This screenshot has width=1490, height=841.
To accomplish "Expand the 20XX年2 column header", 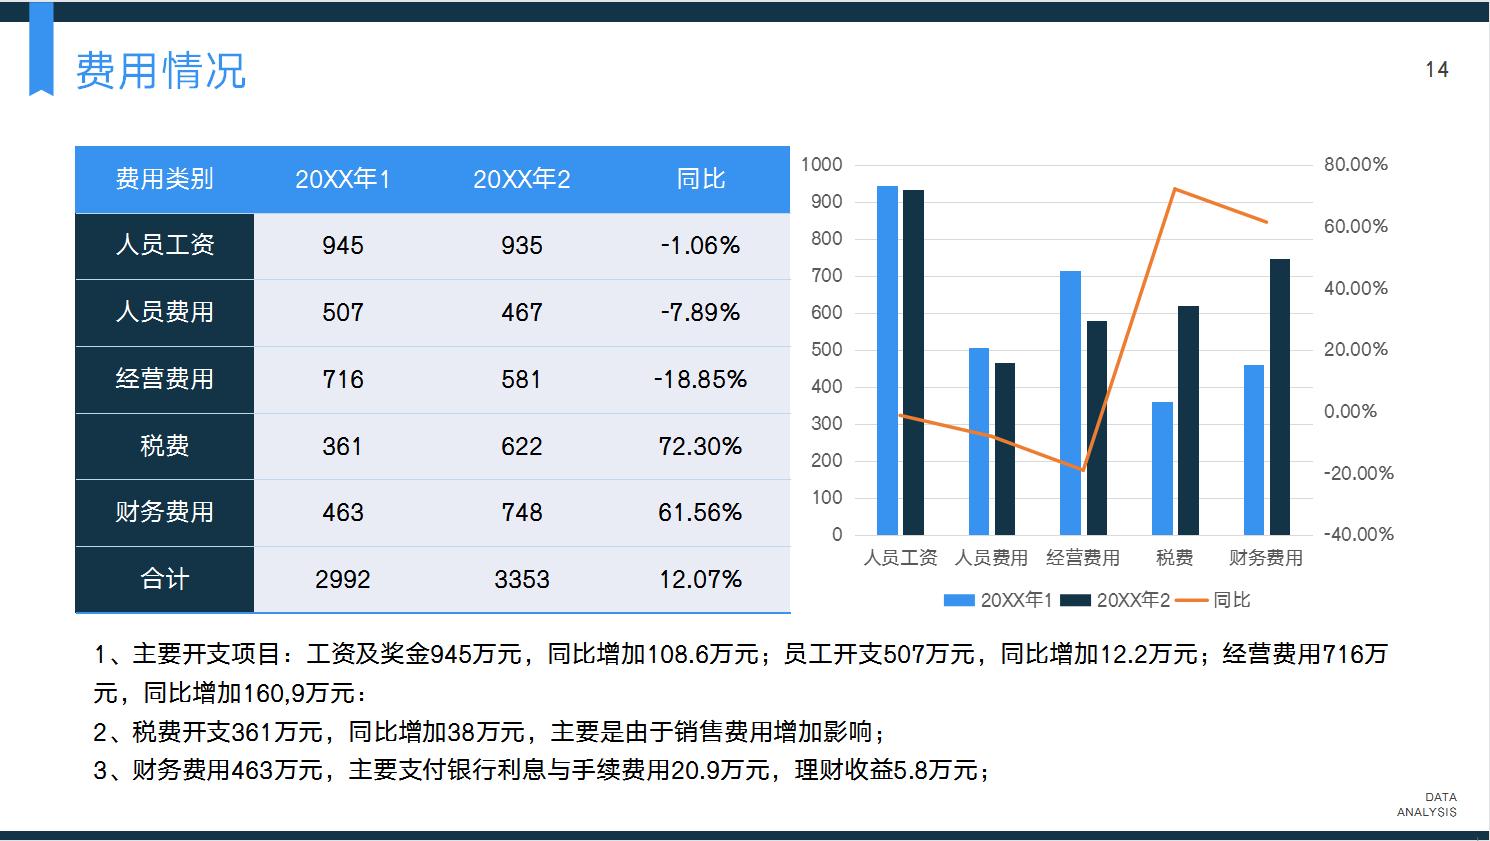I will coord(521,180).
